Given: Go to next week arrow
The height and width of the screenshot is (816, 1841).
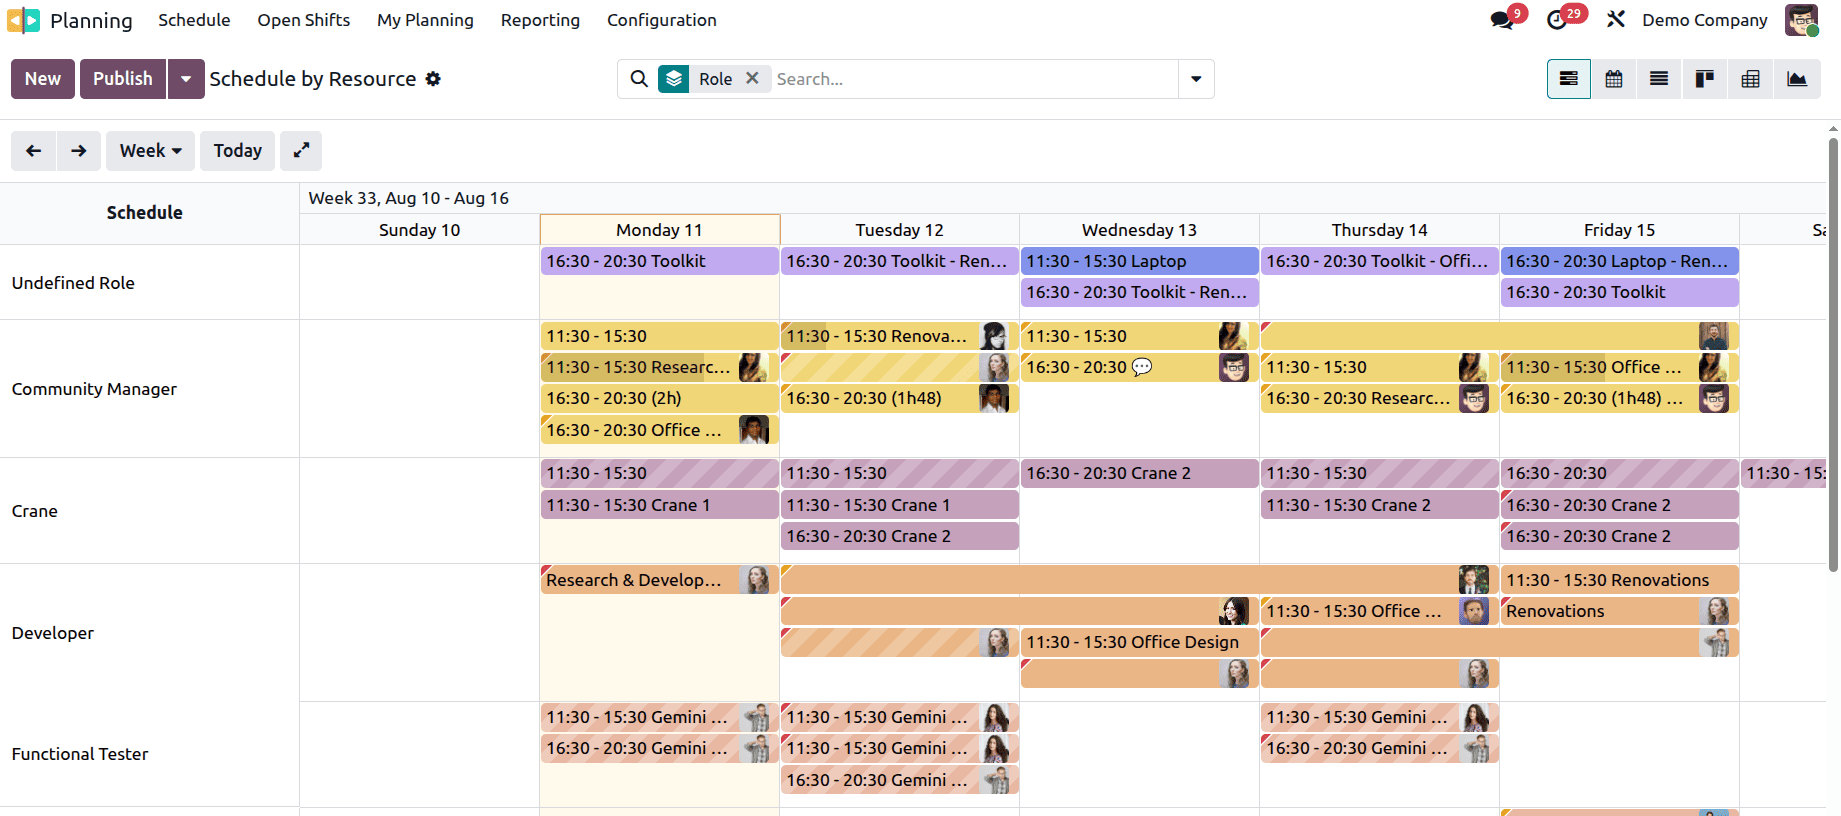Looking at the screenshot, I should click(79, 151).
